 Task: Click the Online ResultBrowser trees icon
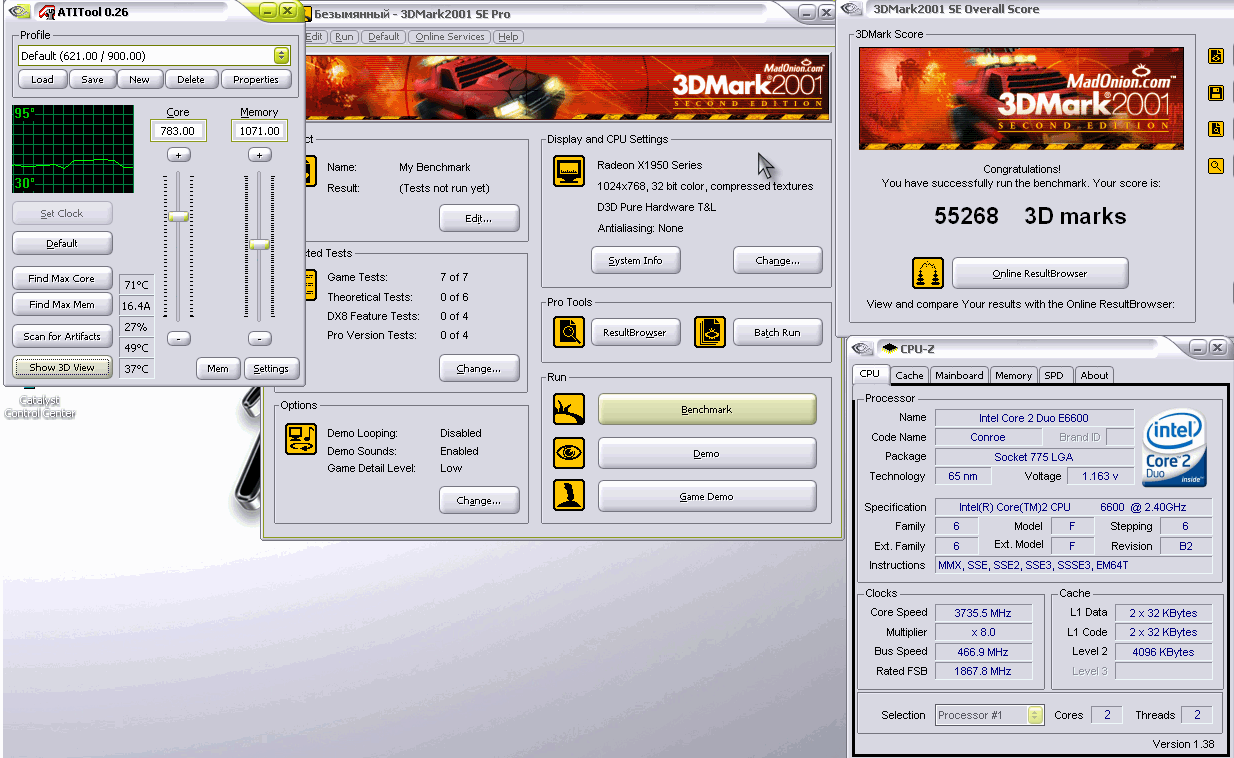(928, 273)
